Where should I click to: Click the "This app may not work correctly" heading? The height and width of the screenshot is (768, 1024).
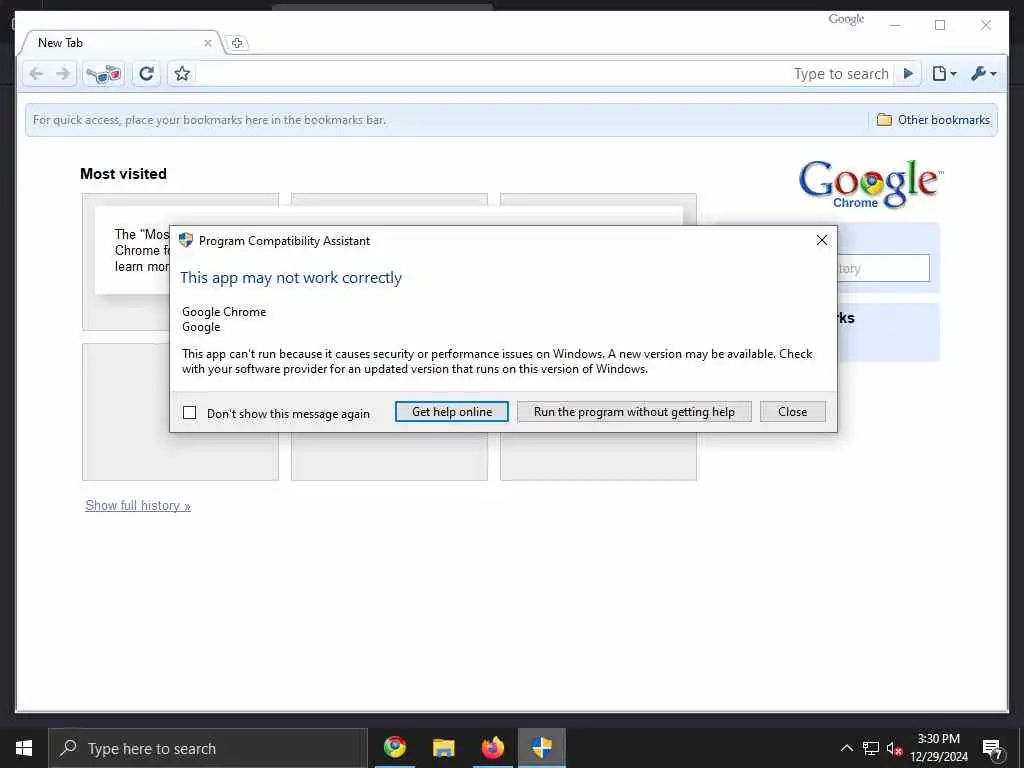(x=291, y=278)
